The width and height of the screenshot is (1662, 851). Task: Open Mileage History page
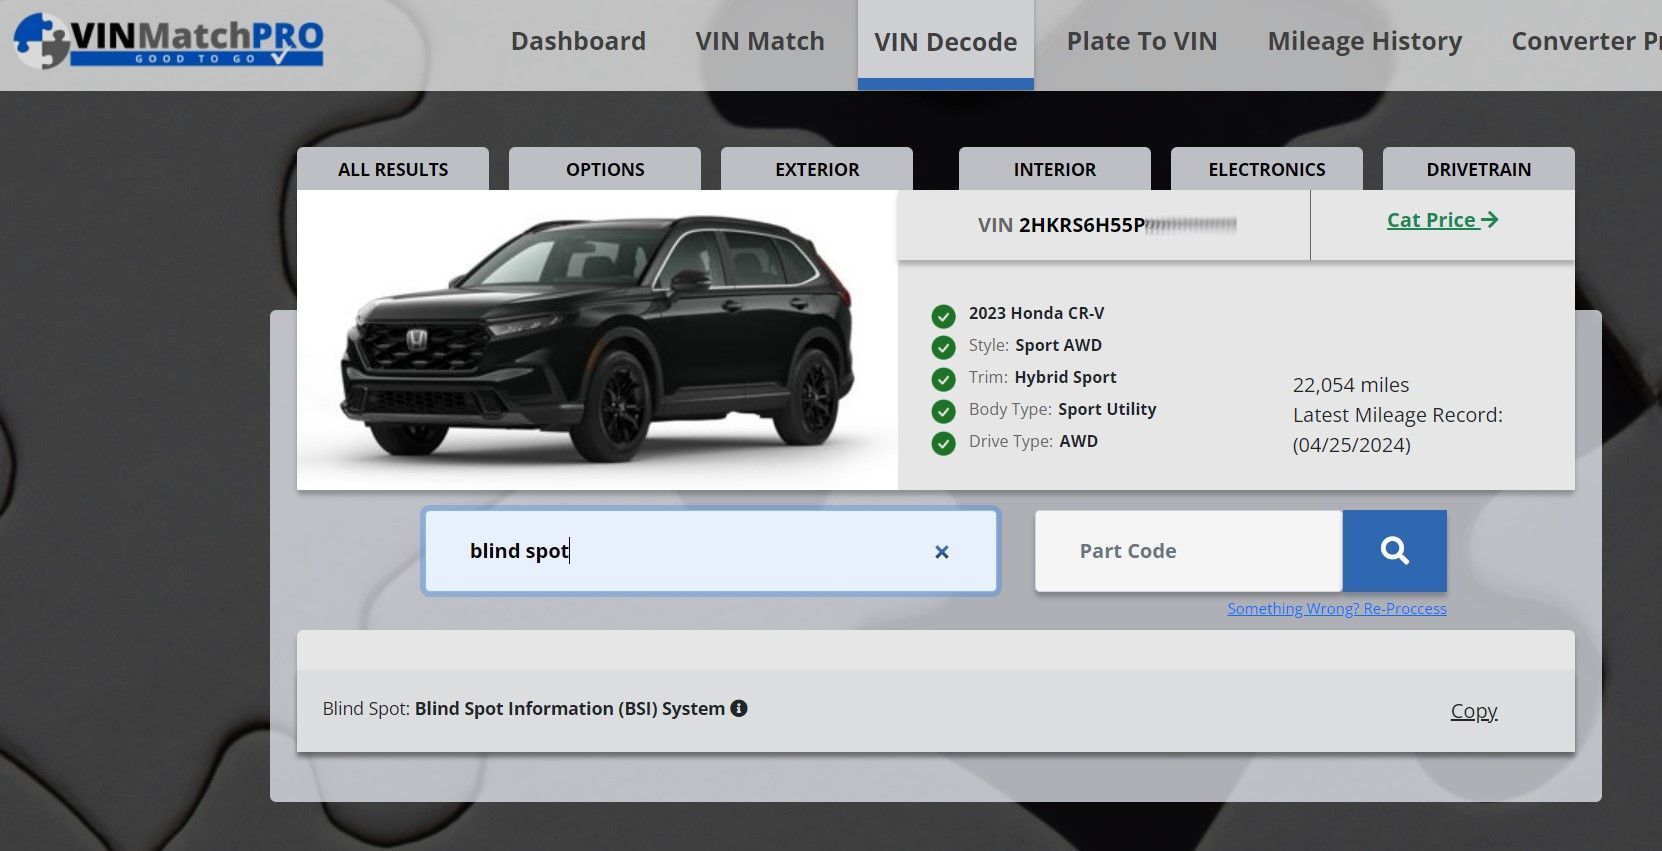click(x=1365, y=41)
